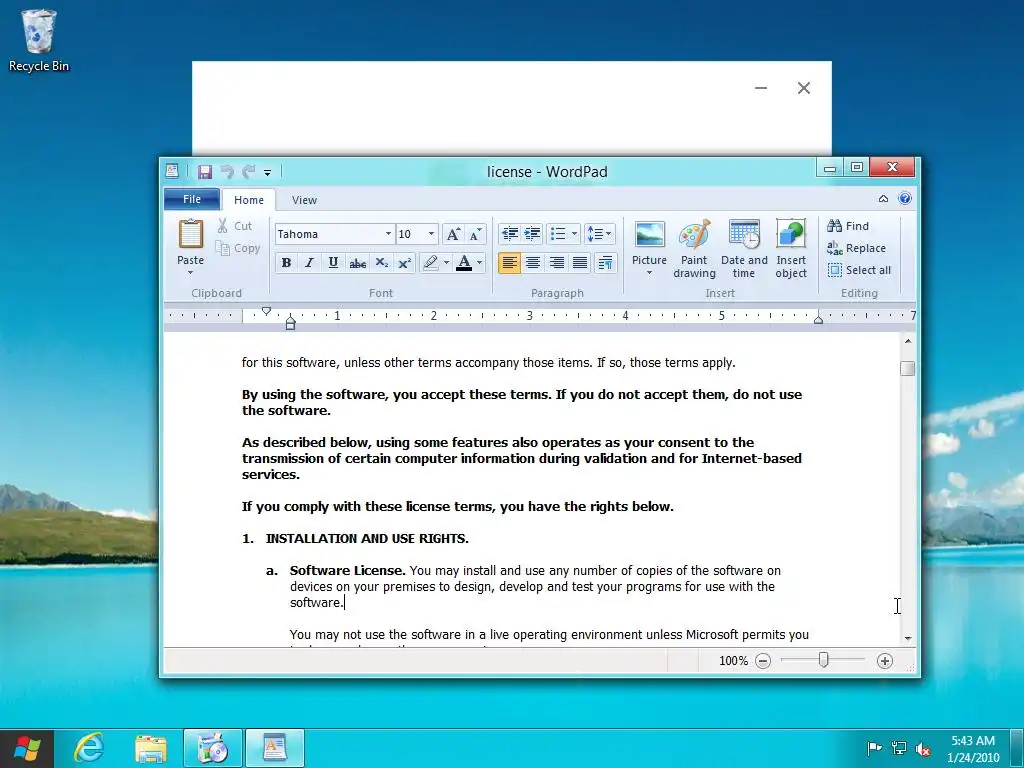Apply highlight color to text

coord(430,263)
